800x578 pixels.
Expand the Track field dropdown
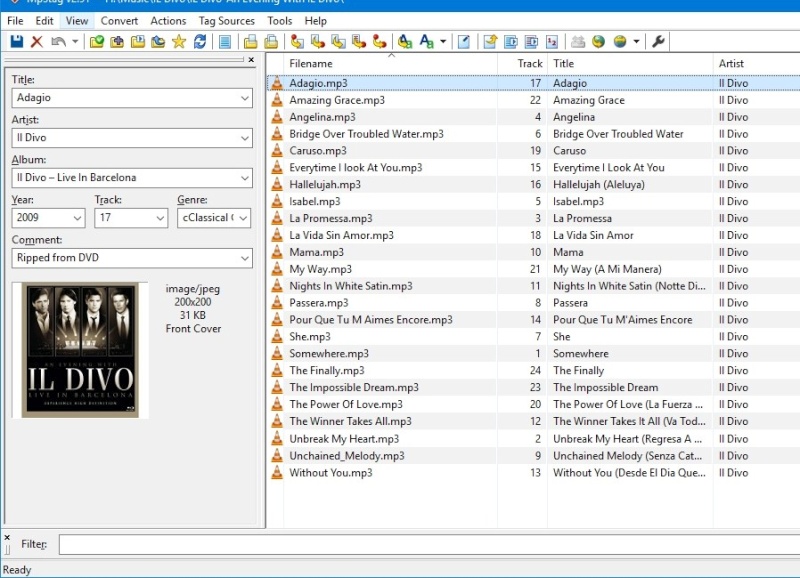pos(160,218)
